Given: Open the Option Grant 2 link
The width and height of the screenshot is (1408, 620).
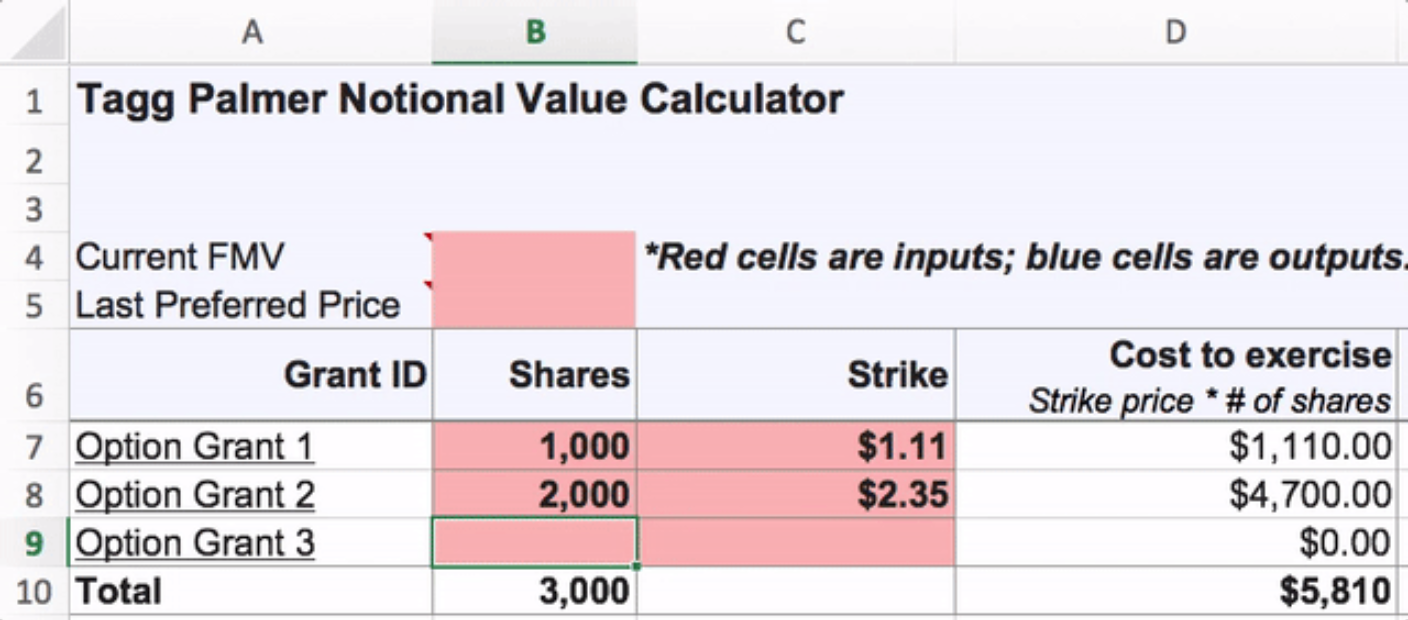Looking at the screenshot, I should coord(195,495).
